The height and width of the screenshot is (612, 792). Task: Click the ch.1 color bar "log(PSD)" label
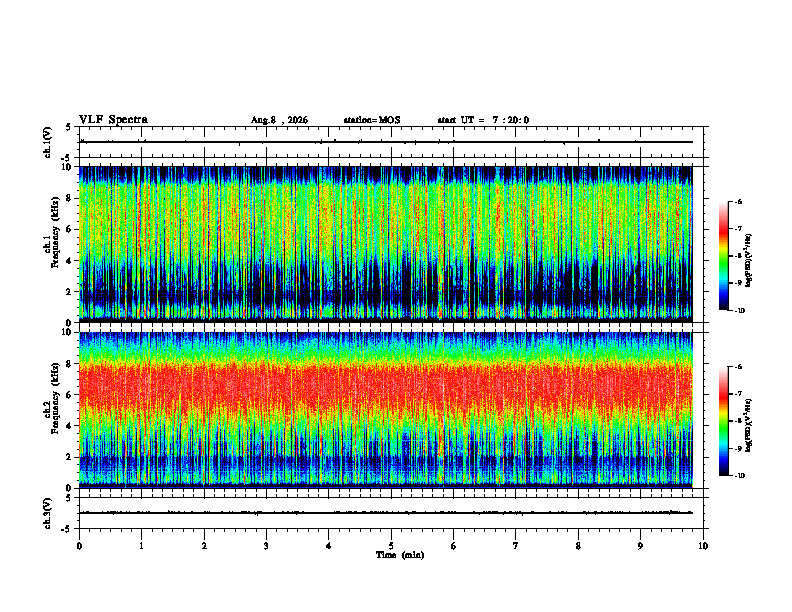click(749, 261)
